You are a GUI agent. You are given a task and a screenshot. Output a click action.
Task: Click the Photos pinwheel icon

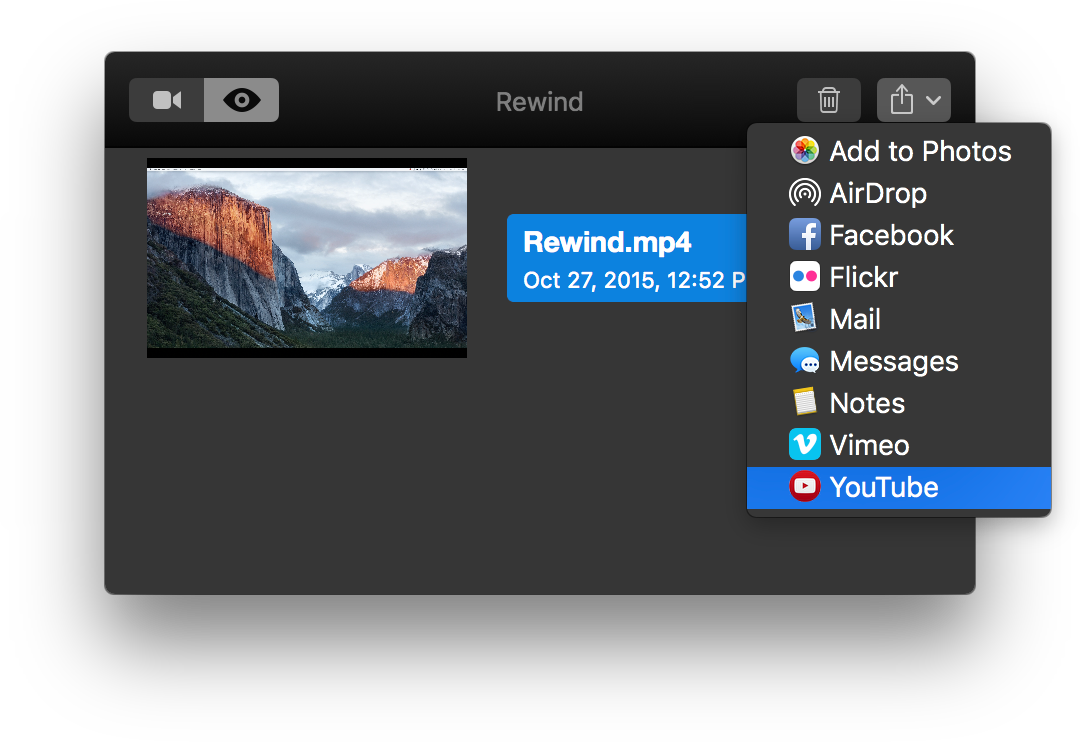tap(804, 150)
